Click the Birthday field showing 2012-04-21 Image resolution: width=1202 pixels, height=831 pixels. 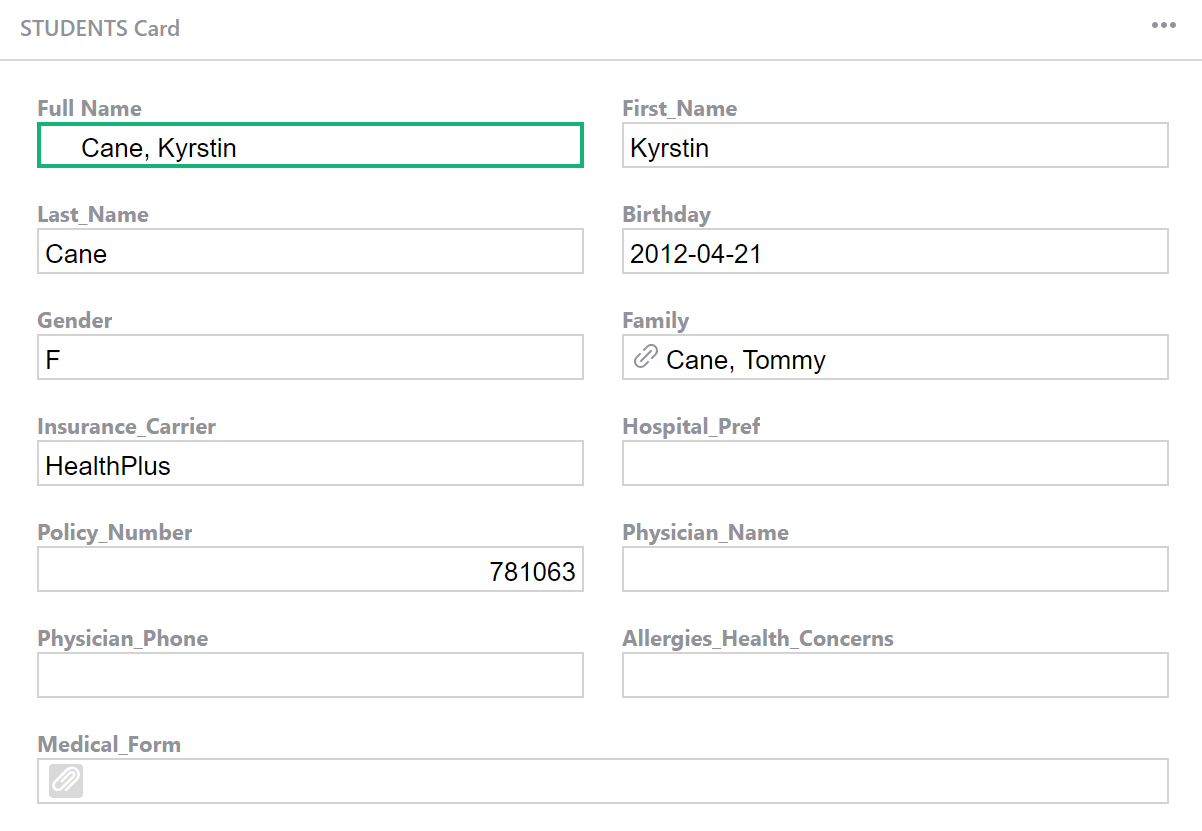click(x=894, y=252)
